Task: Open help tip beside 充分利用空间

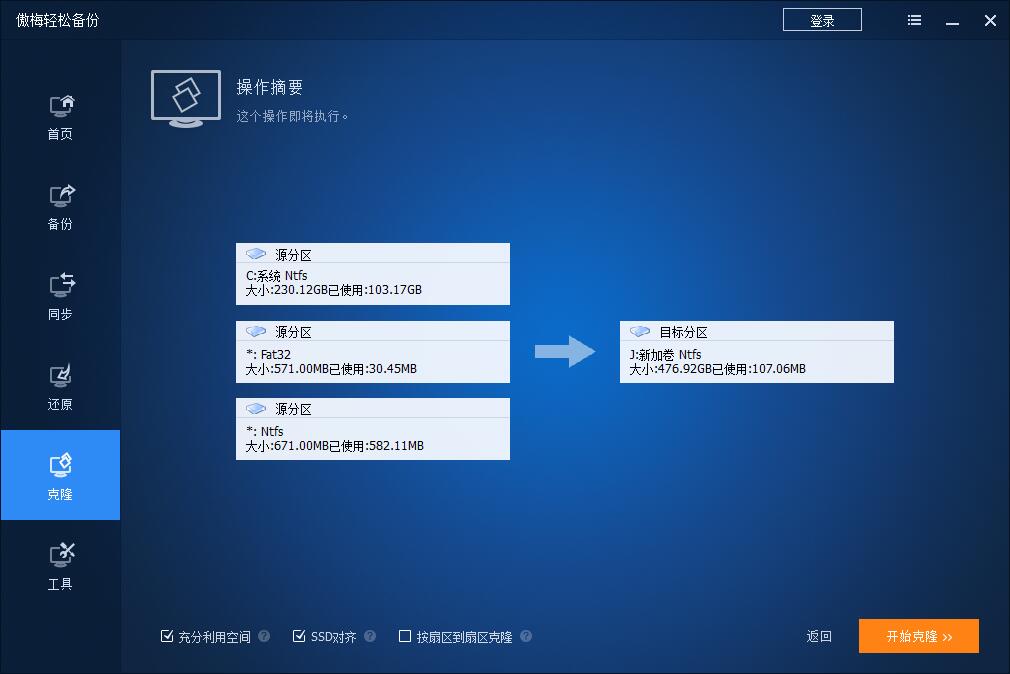Action: [262, 636]
